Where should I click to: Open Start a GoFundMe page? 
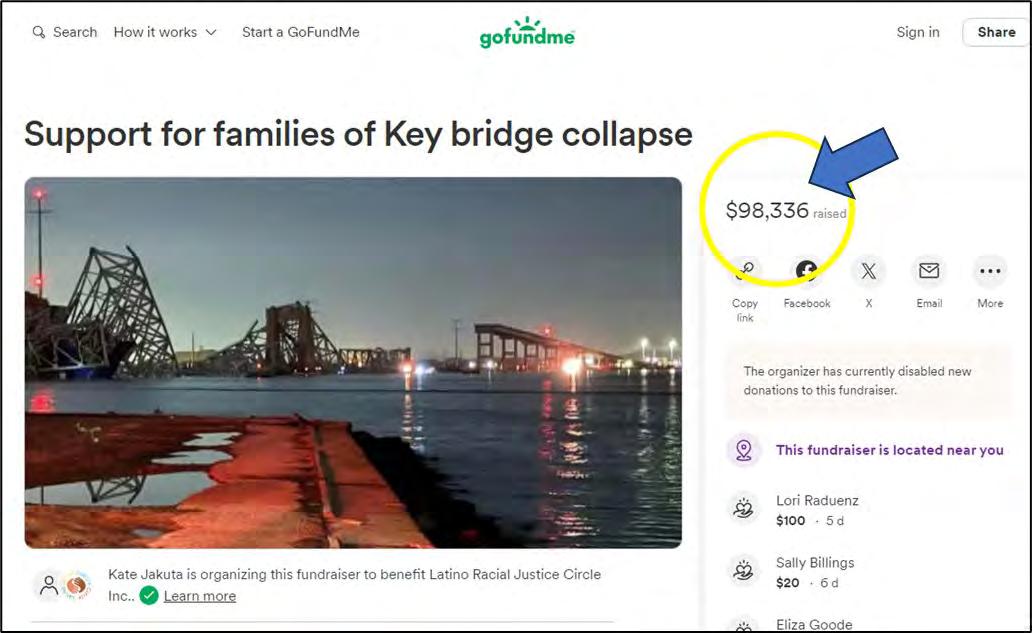point(300,32)
